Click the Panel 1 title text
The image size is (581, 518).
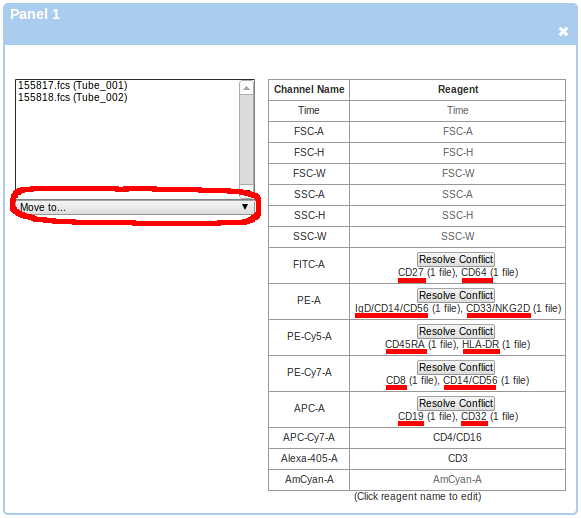(x=35, y=14)
